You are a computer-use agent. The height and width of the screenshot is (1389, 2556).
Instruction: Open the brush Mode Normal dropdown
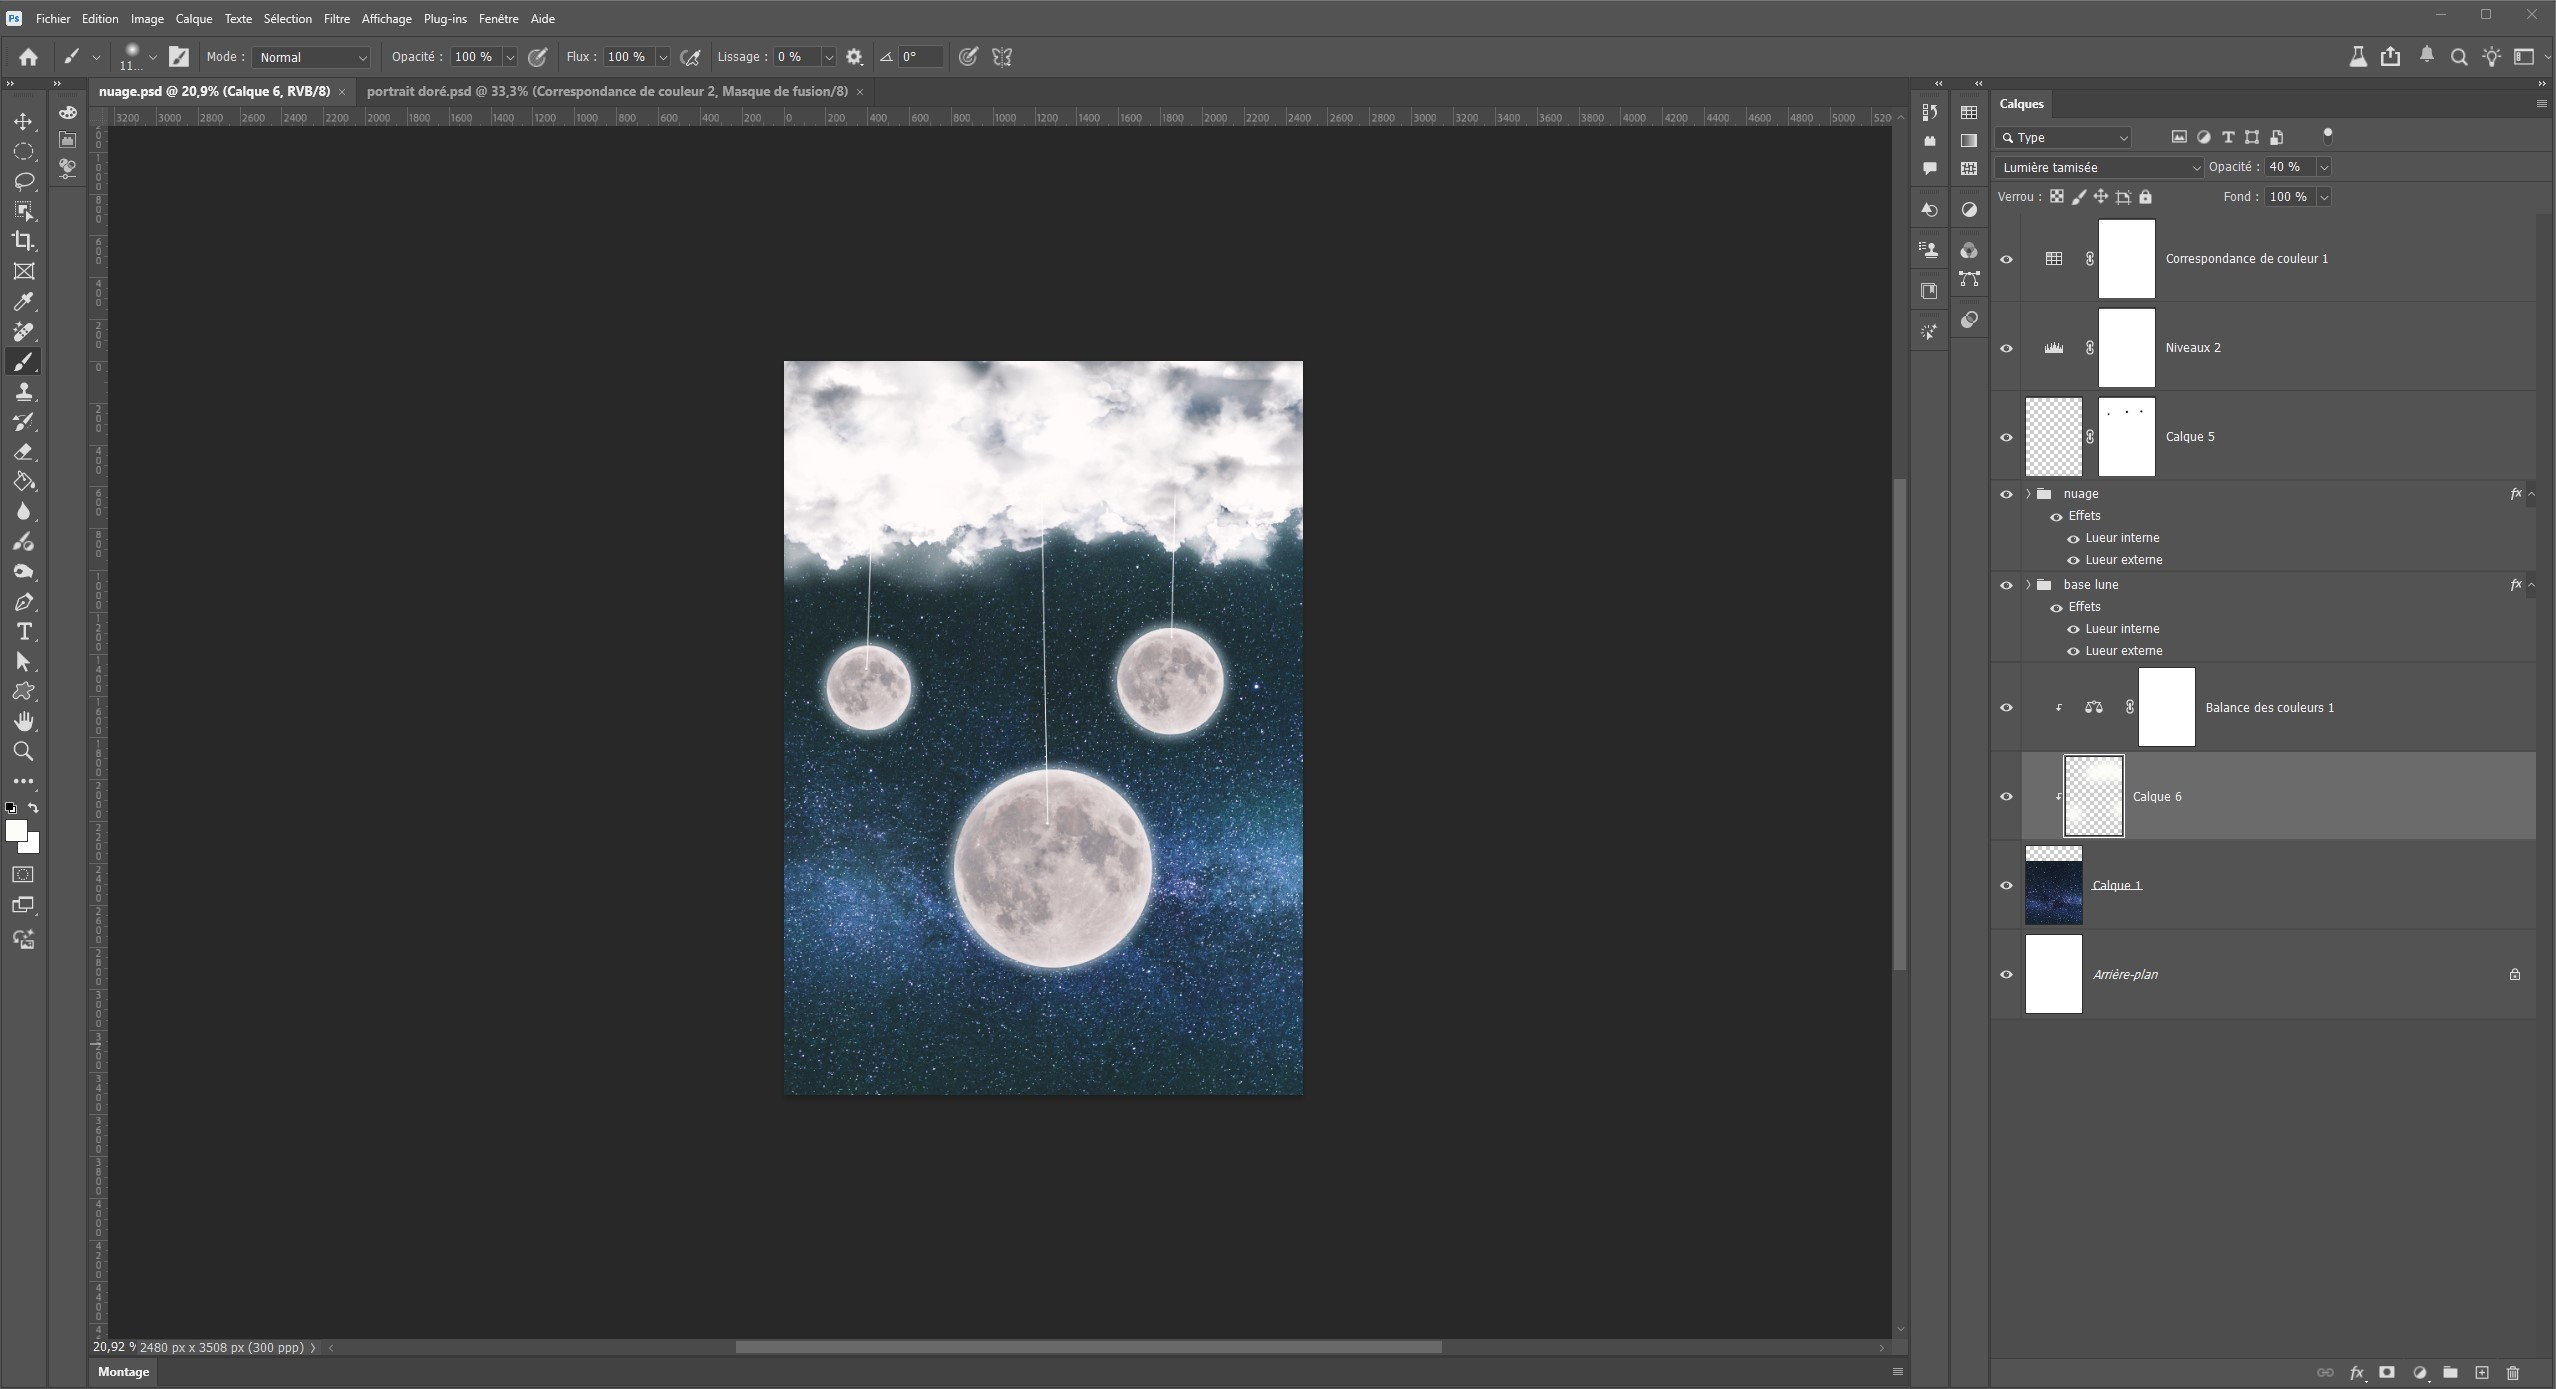tap(312, 57)
